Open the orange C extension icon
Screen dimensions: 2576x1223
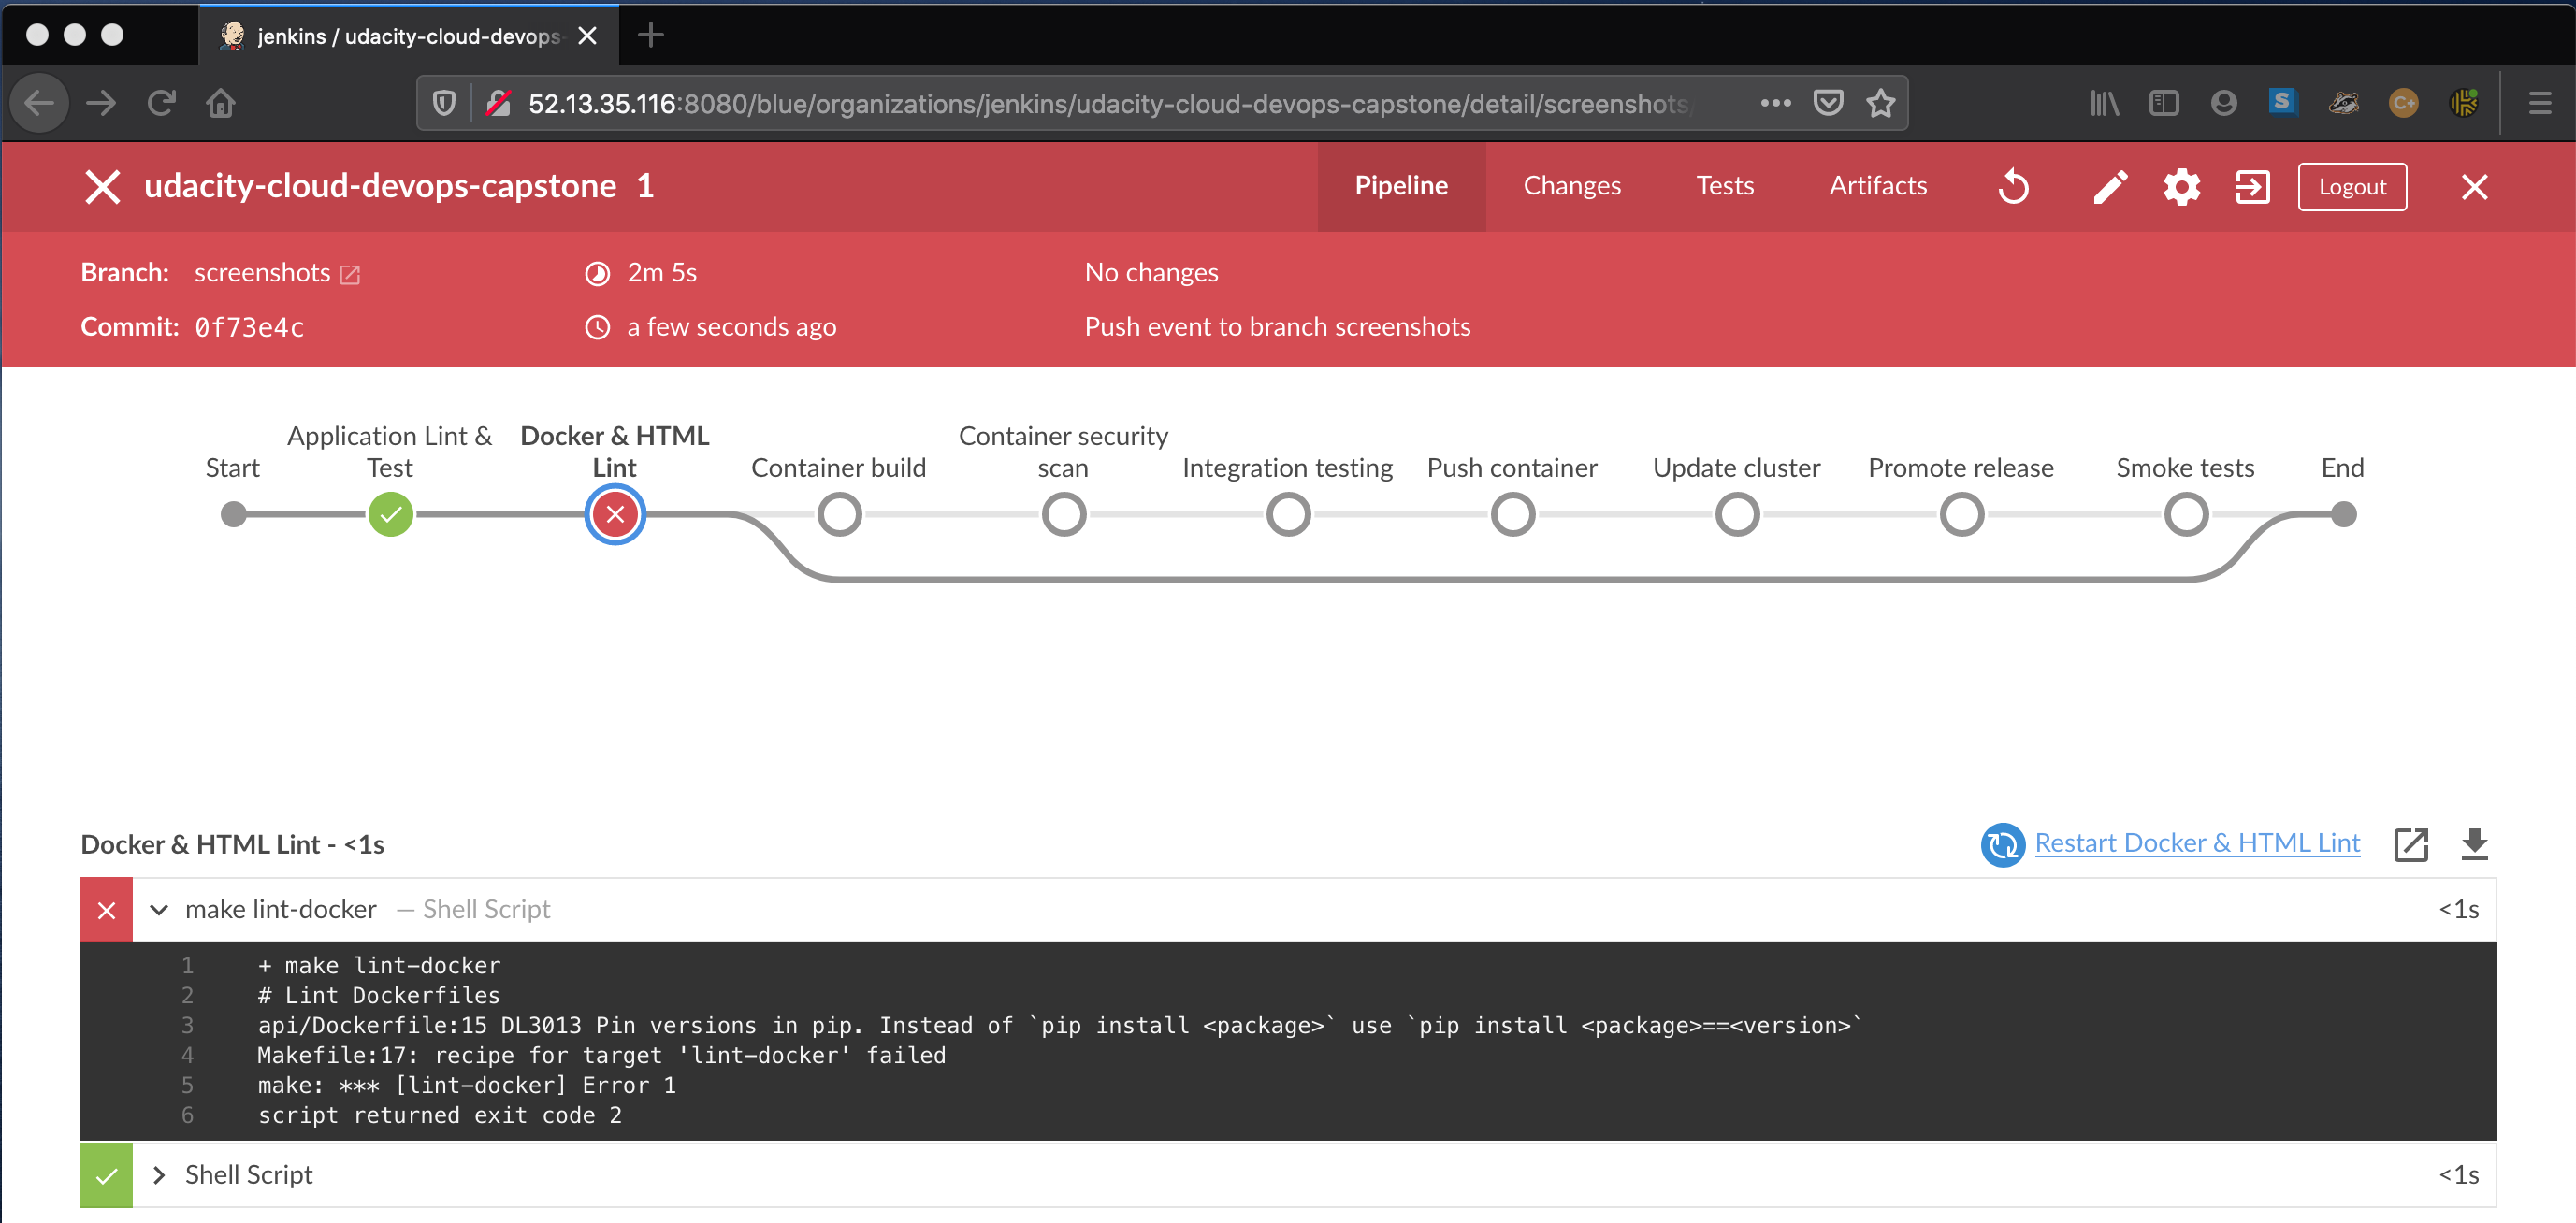tap(2404, 103)
